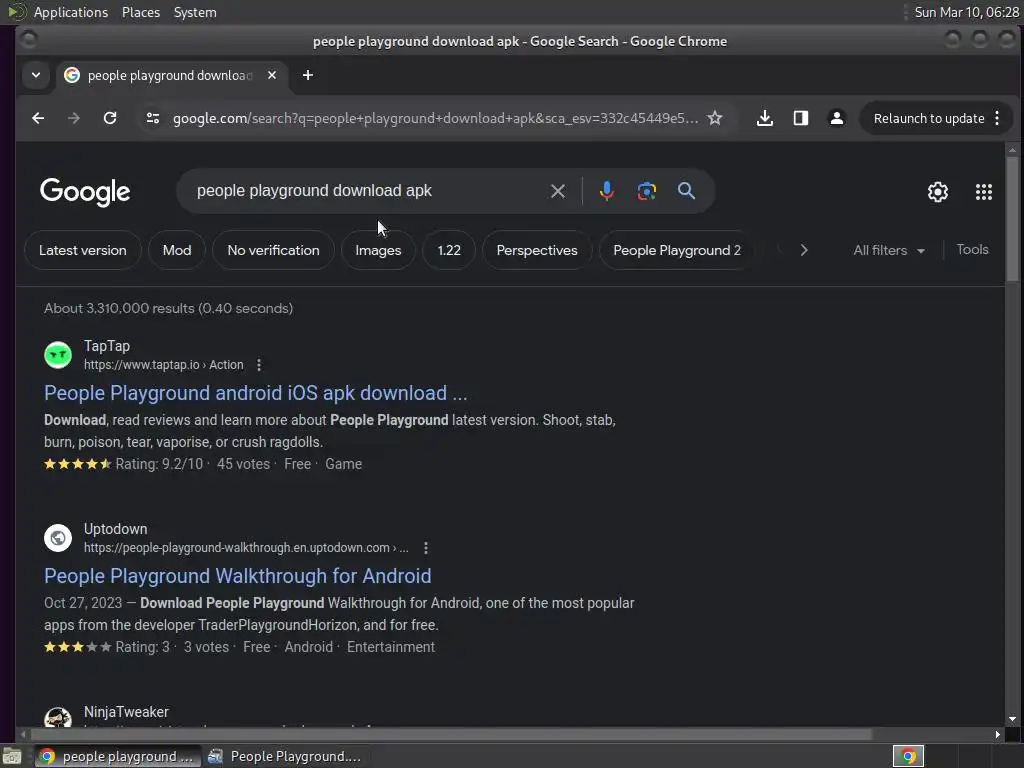
Task: Go to Google homepage via logo
Action: pos(85,192)
